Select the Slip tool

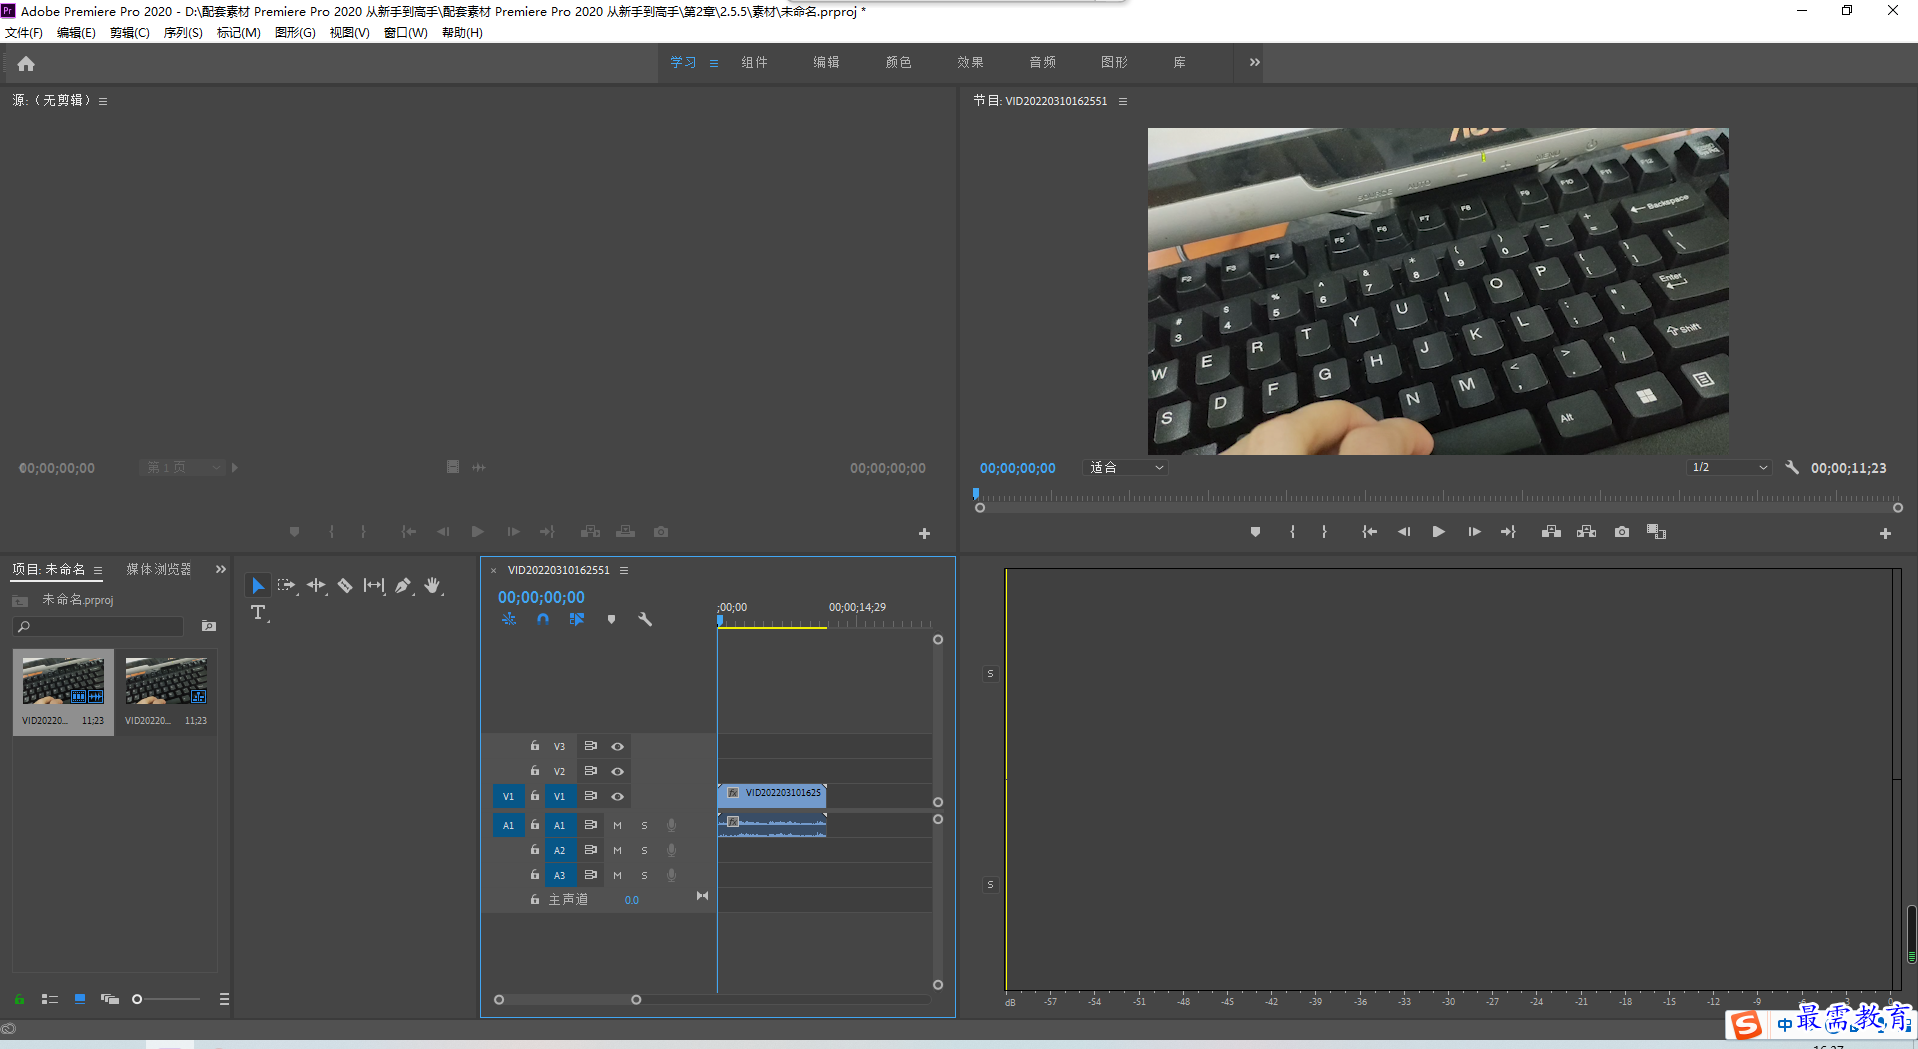point(374,585)
